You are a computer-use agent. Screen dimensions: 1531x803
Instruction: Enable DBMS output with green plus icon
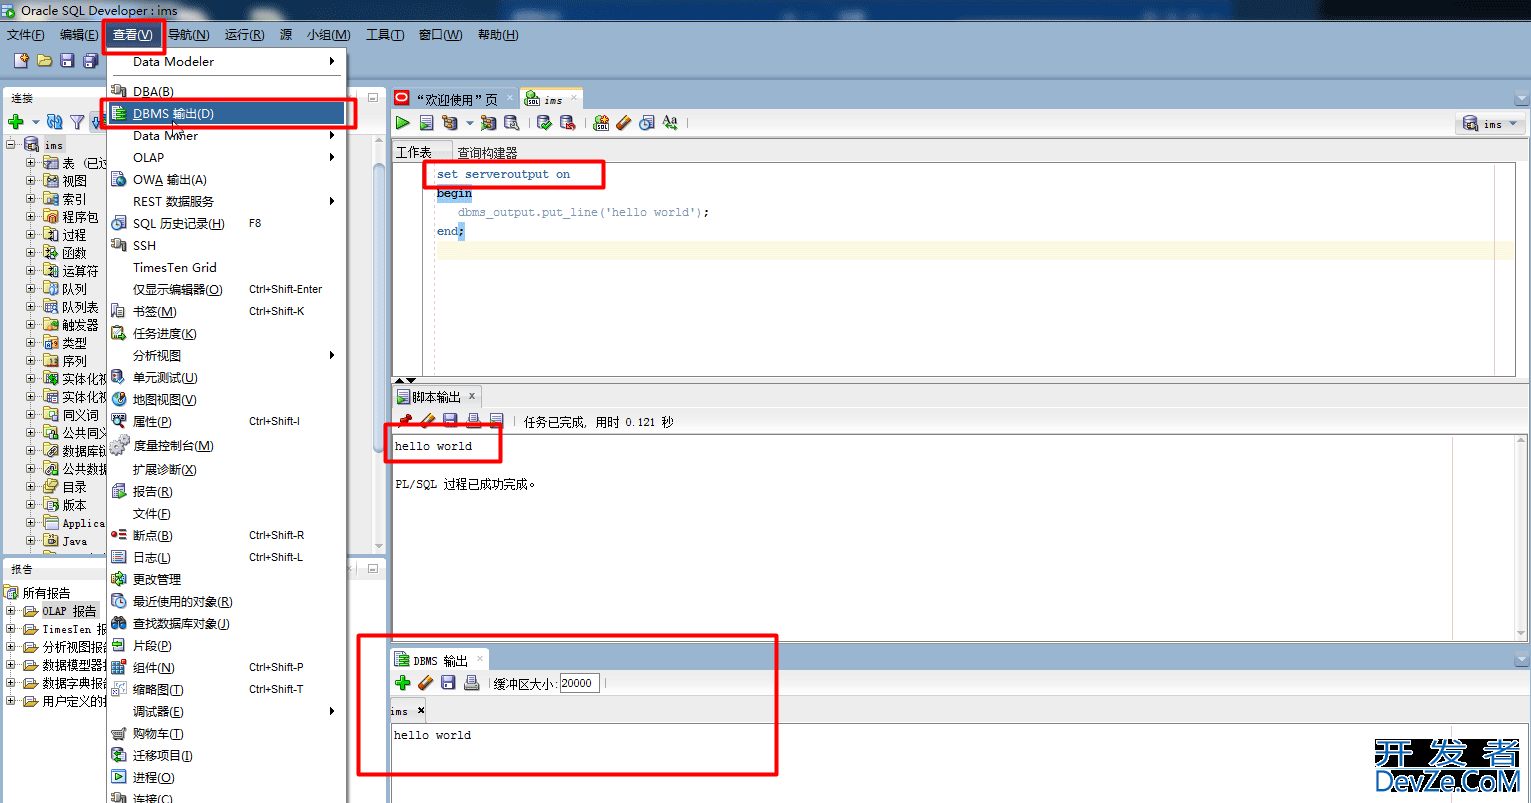pos(402,683)
